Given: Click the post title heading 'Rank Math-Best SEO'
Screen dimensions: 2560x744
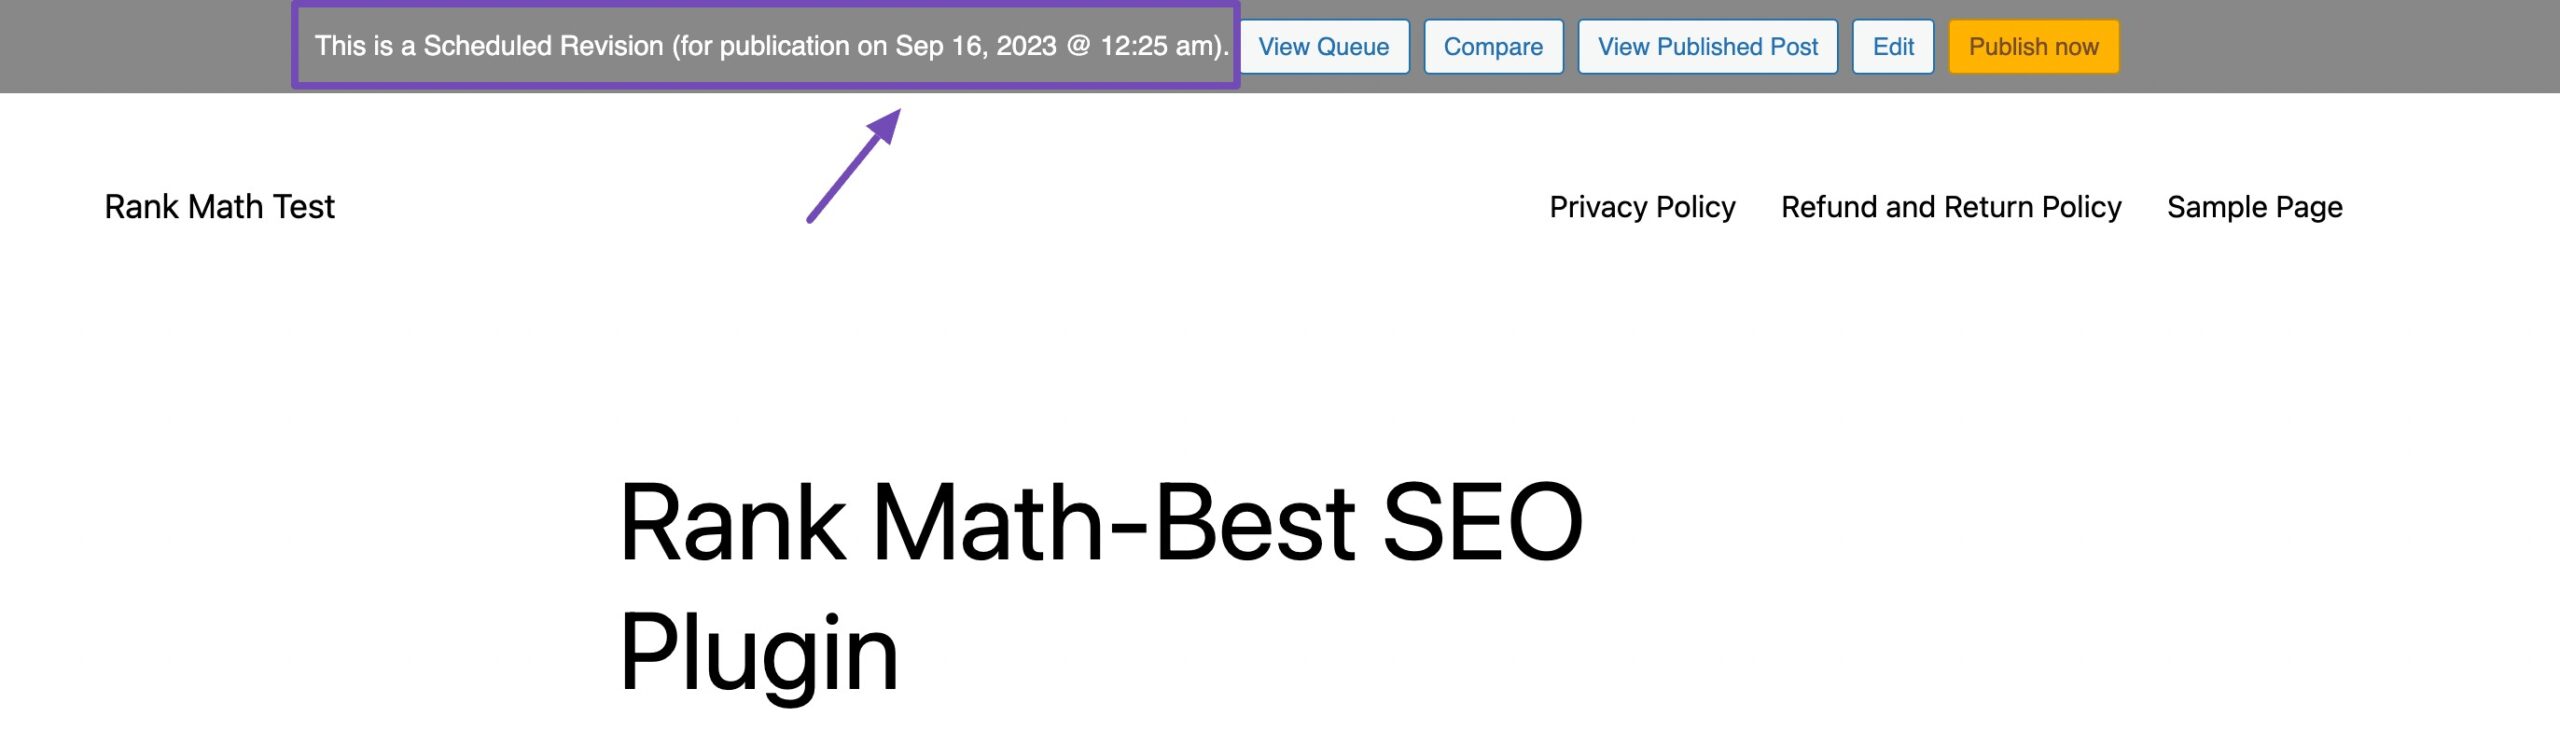Looking at the screenshot, I should (1100, 524).
